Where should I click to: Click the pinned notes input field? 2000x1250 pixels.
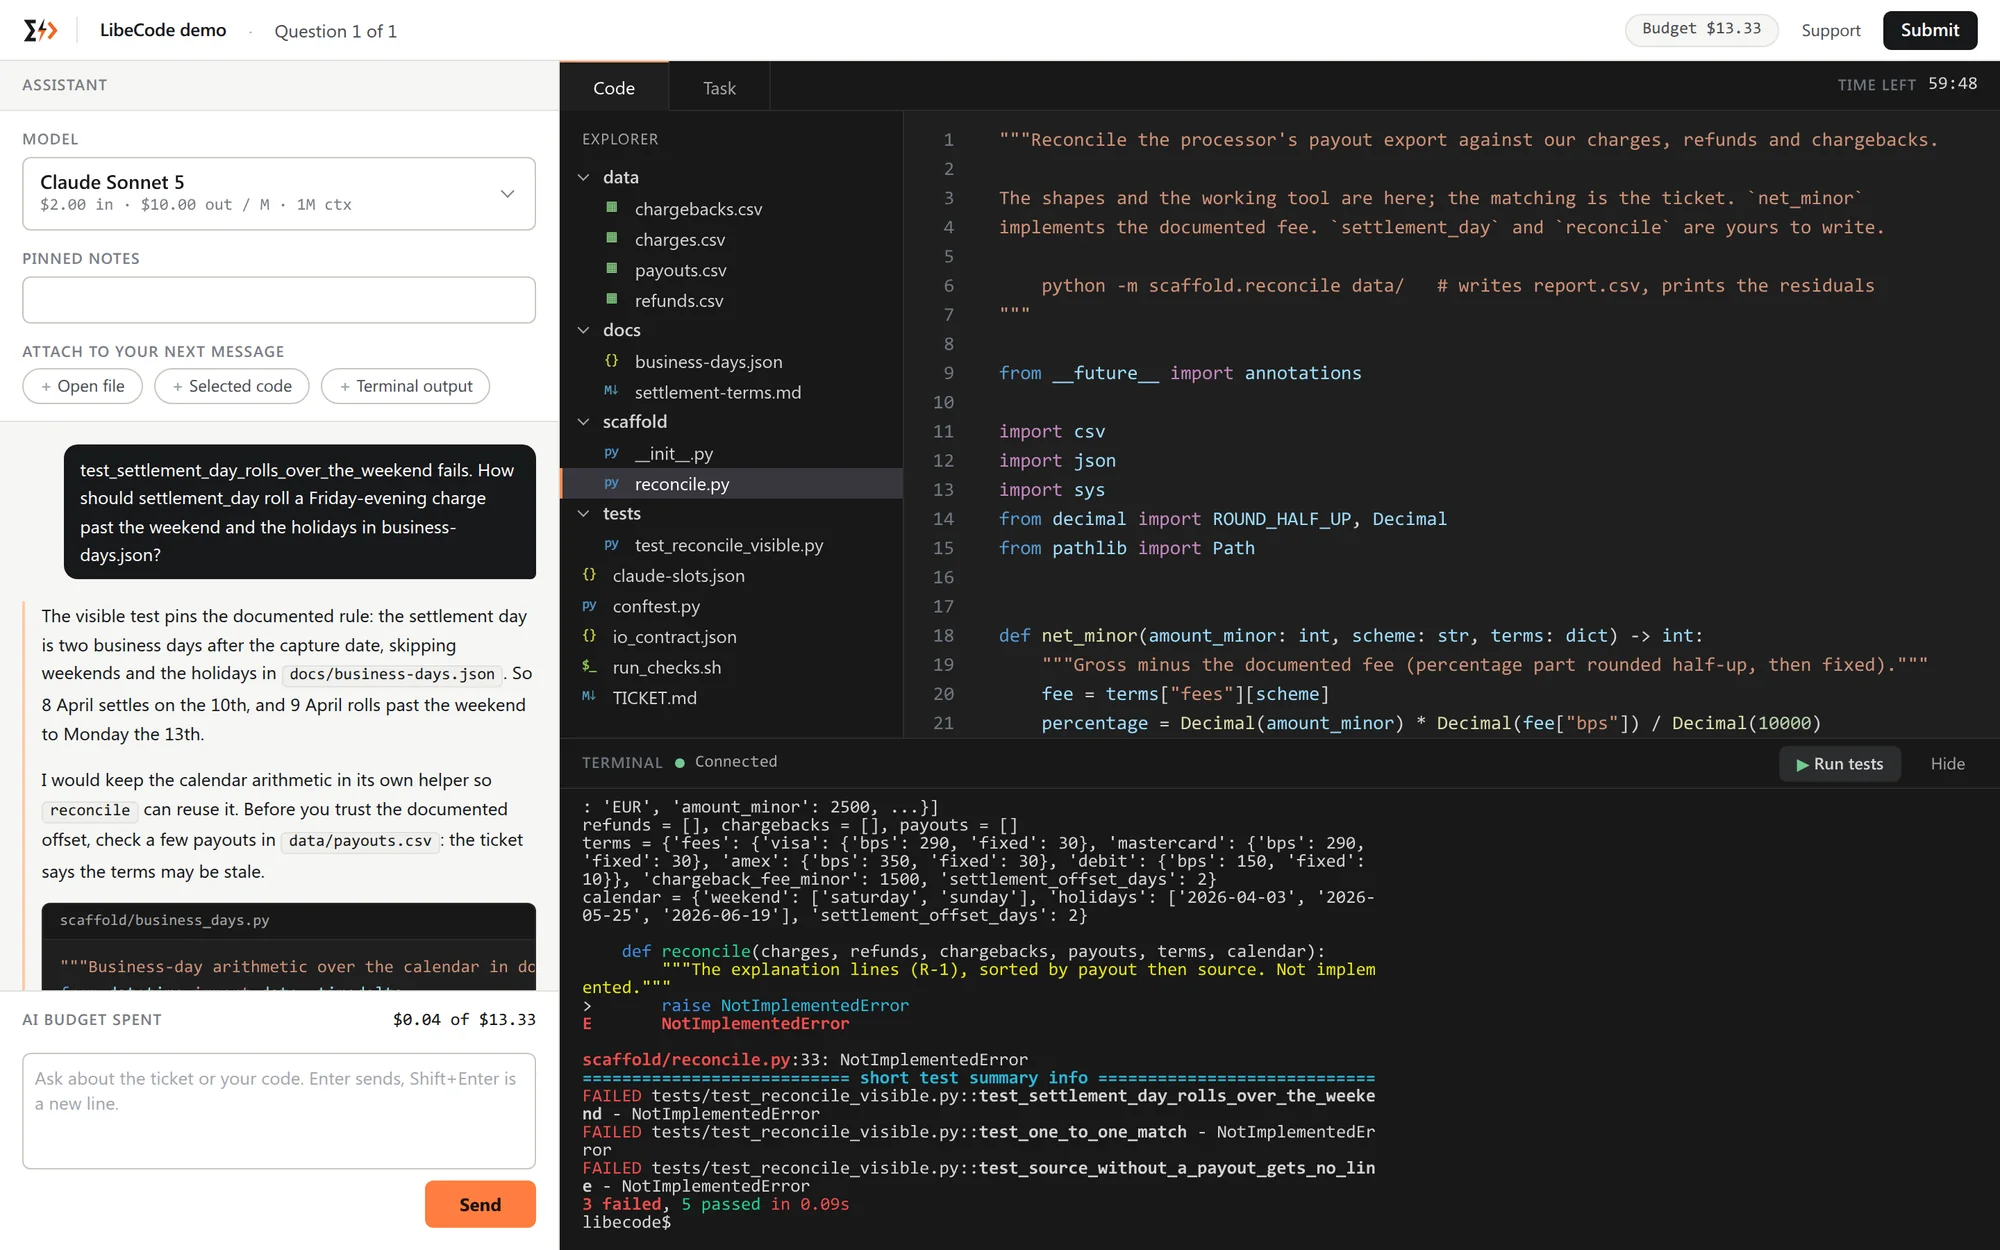279,300
